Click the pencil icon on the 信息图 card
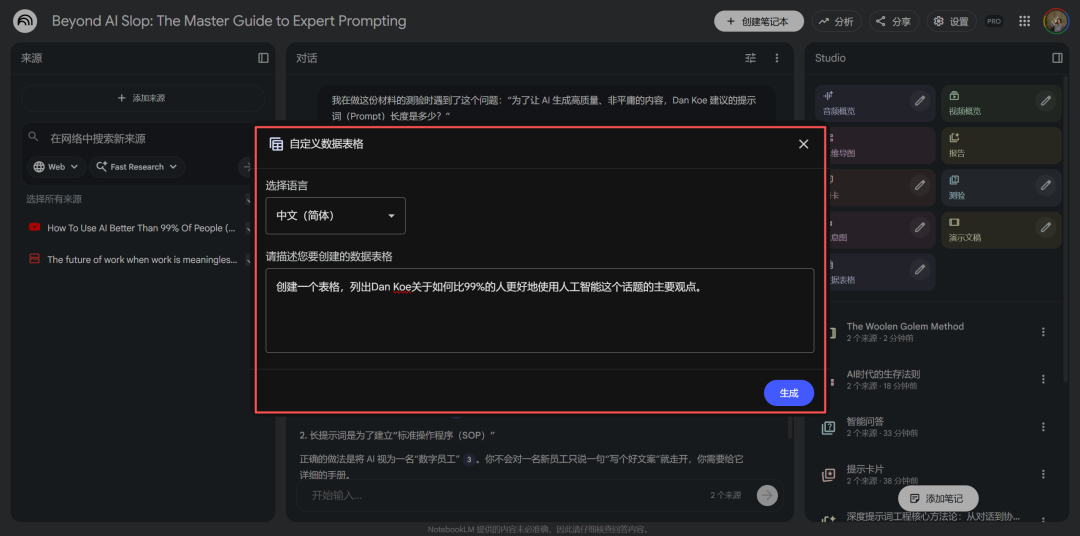 click(x=920, y=227)
